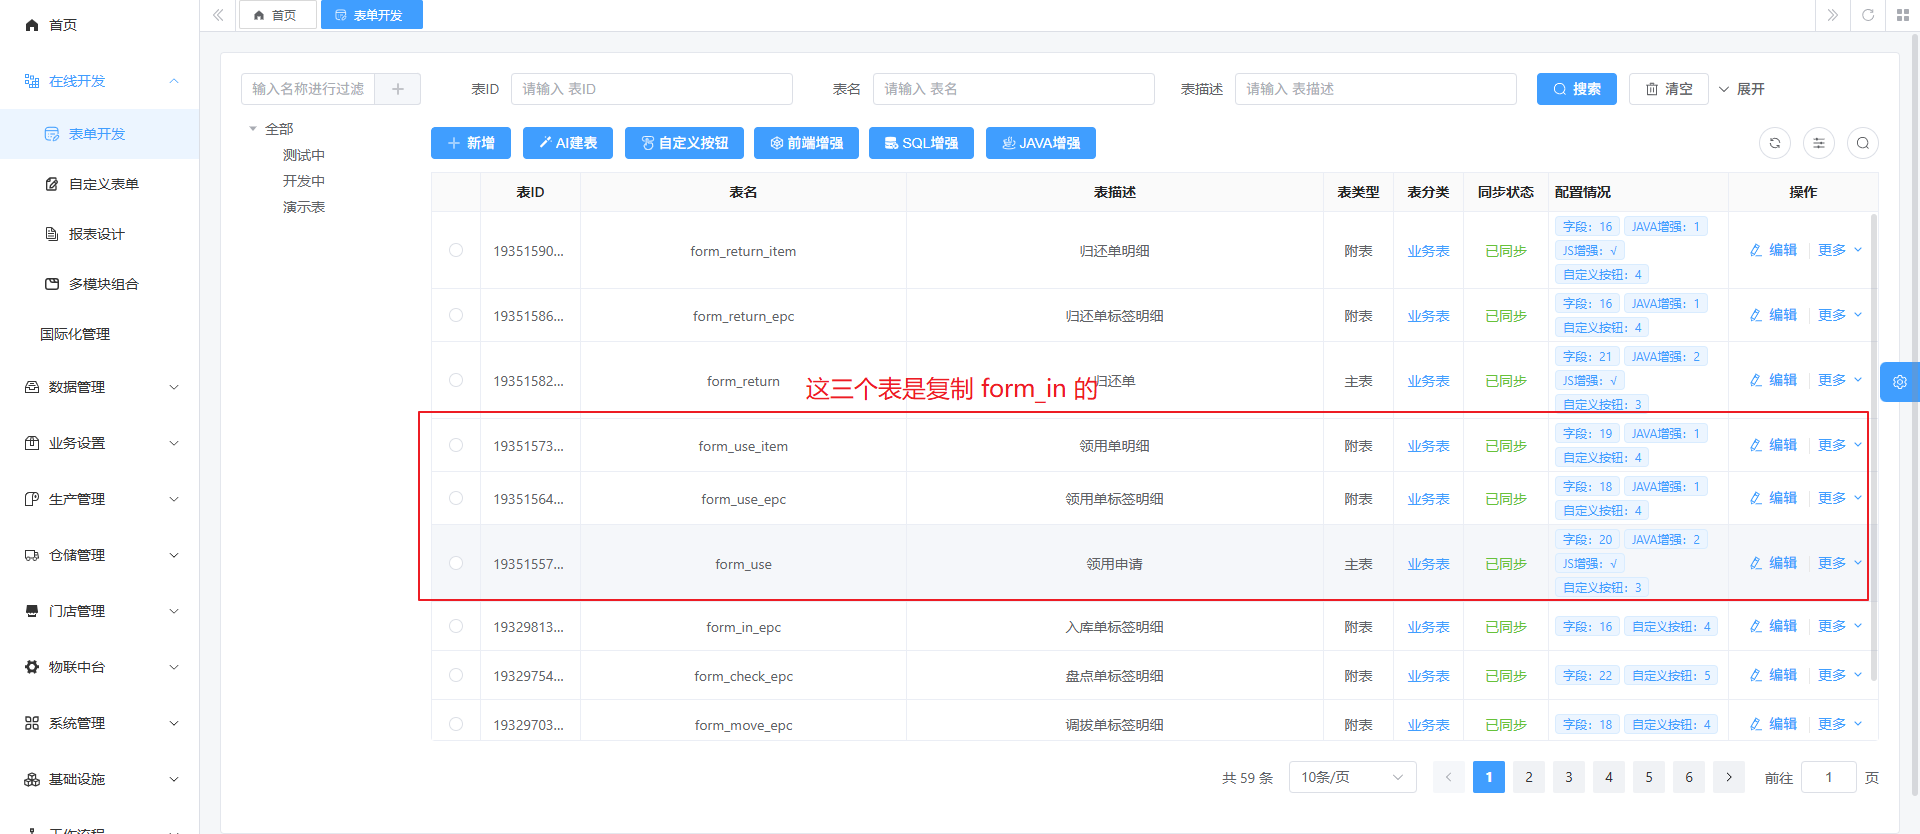
Task: Click the 搜索 button
Action: point(1577,89)
